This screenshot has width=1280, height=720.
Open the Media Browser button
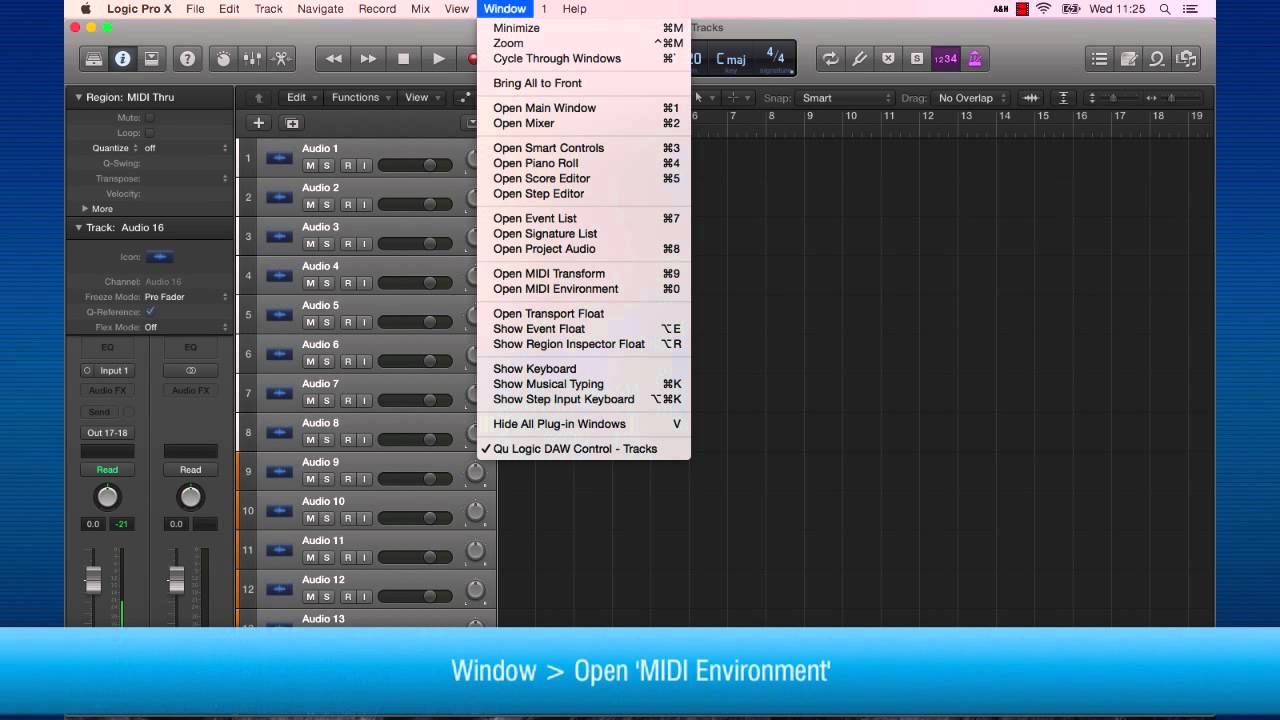click(x=1186, y=59)
